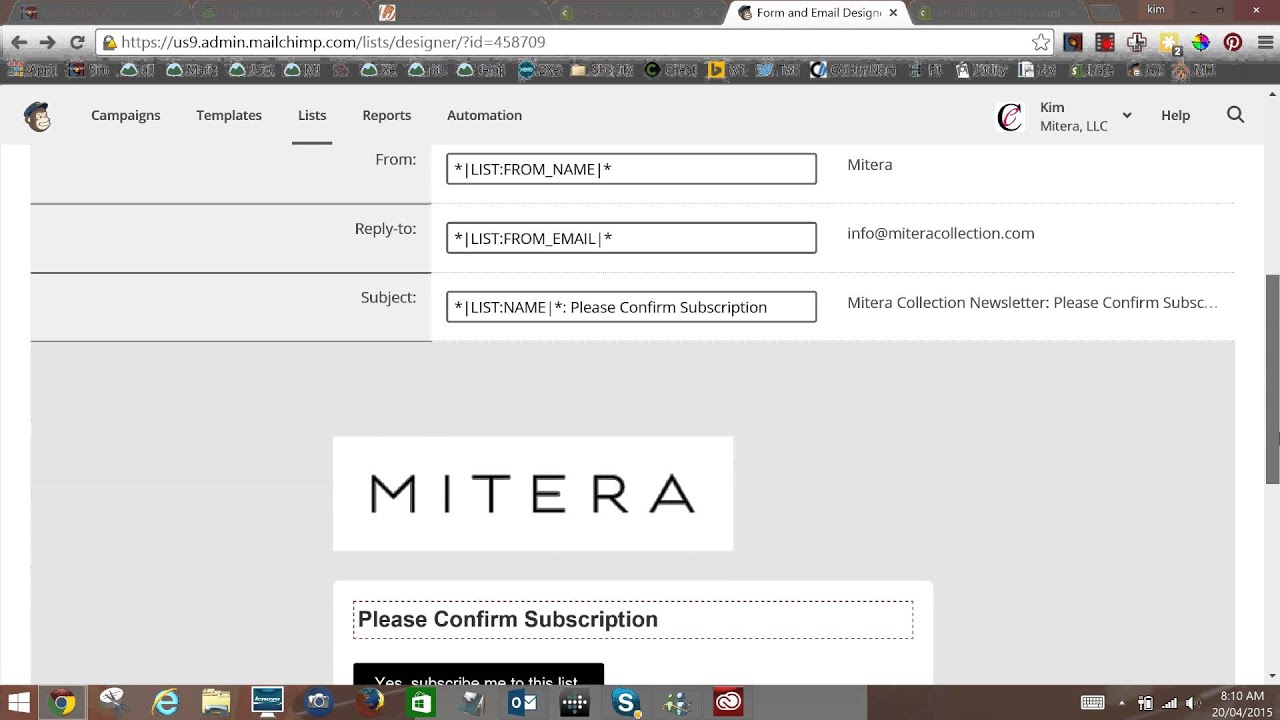
Task: Click the volume icon in system tray
Action: pyautogui.click(x=1192, y=703)
